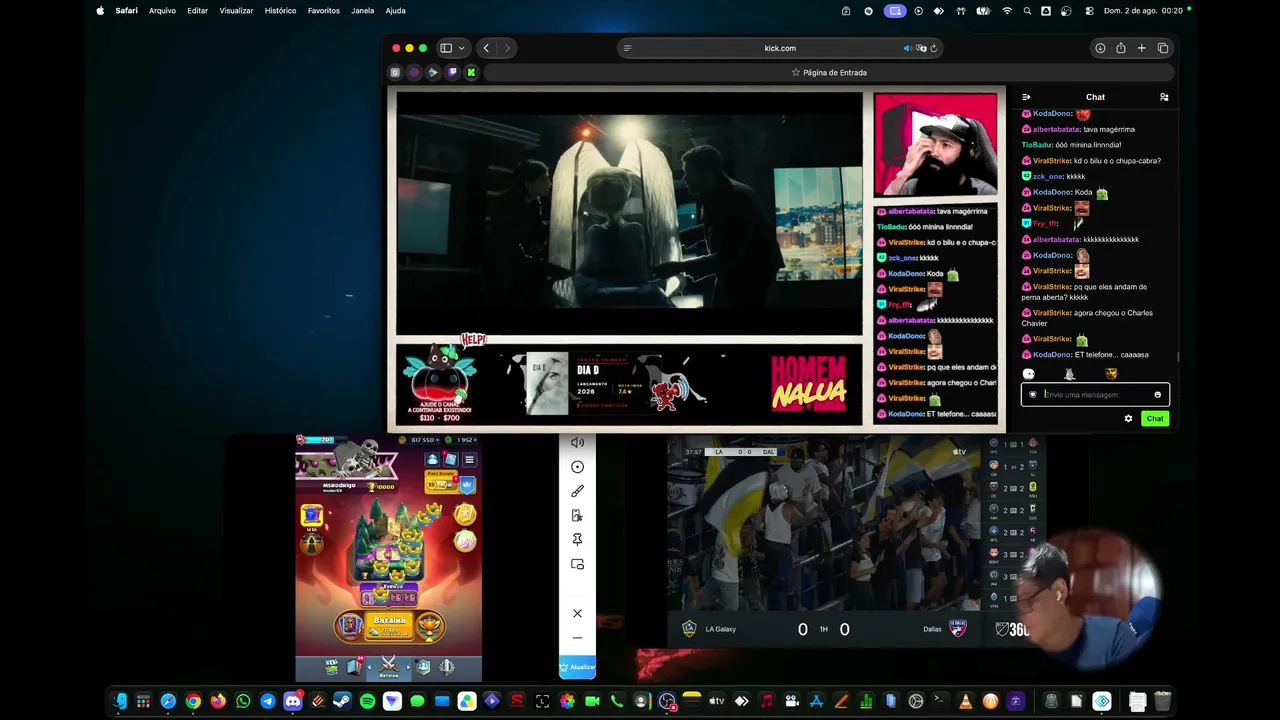This screenshot has width=1280, height=720.
Task: Click the Safari Share button
Action: pos(1121,48)
